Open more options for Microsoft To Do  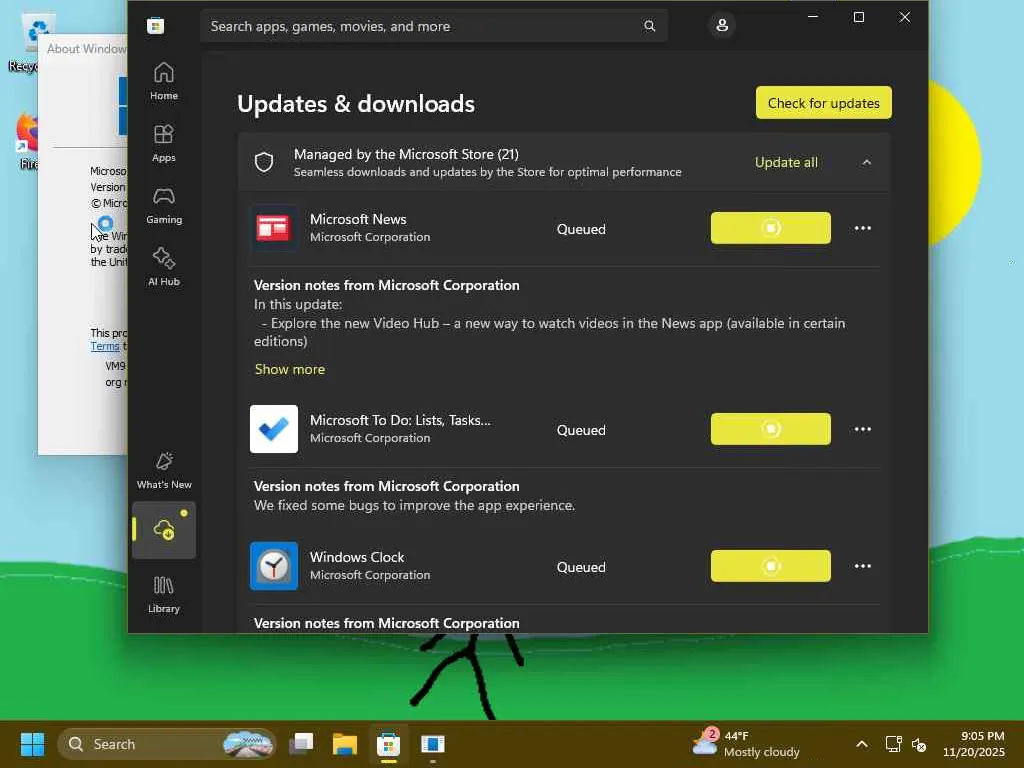click(x=863, y=429)
